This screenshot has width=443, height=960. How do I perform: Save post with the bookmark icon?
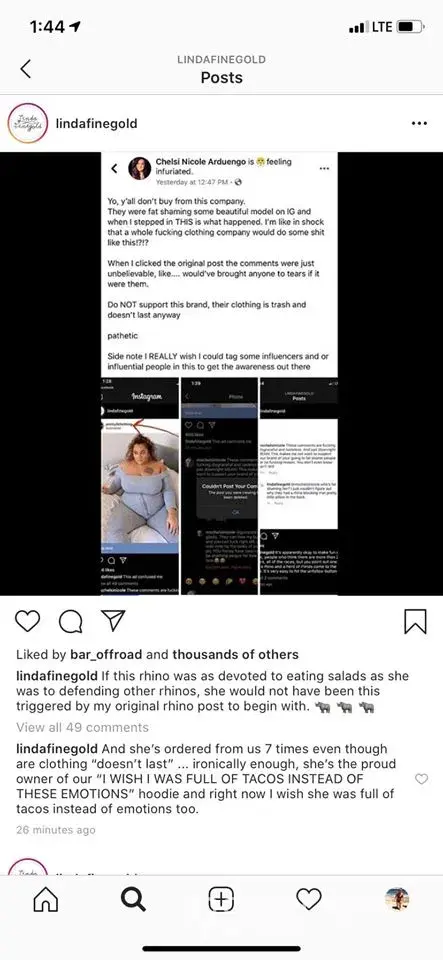click(415, 621)
